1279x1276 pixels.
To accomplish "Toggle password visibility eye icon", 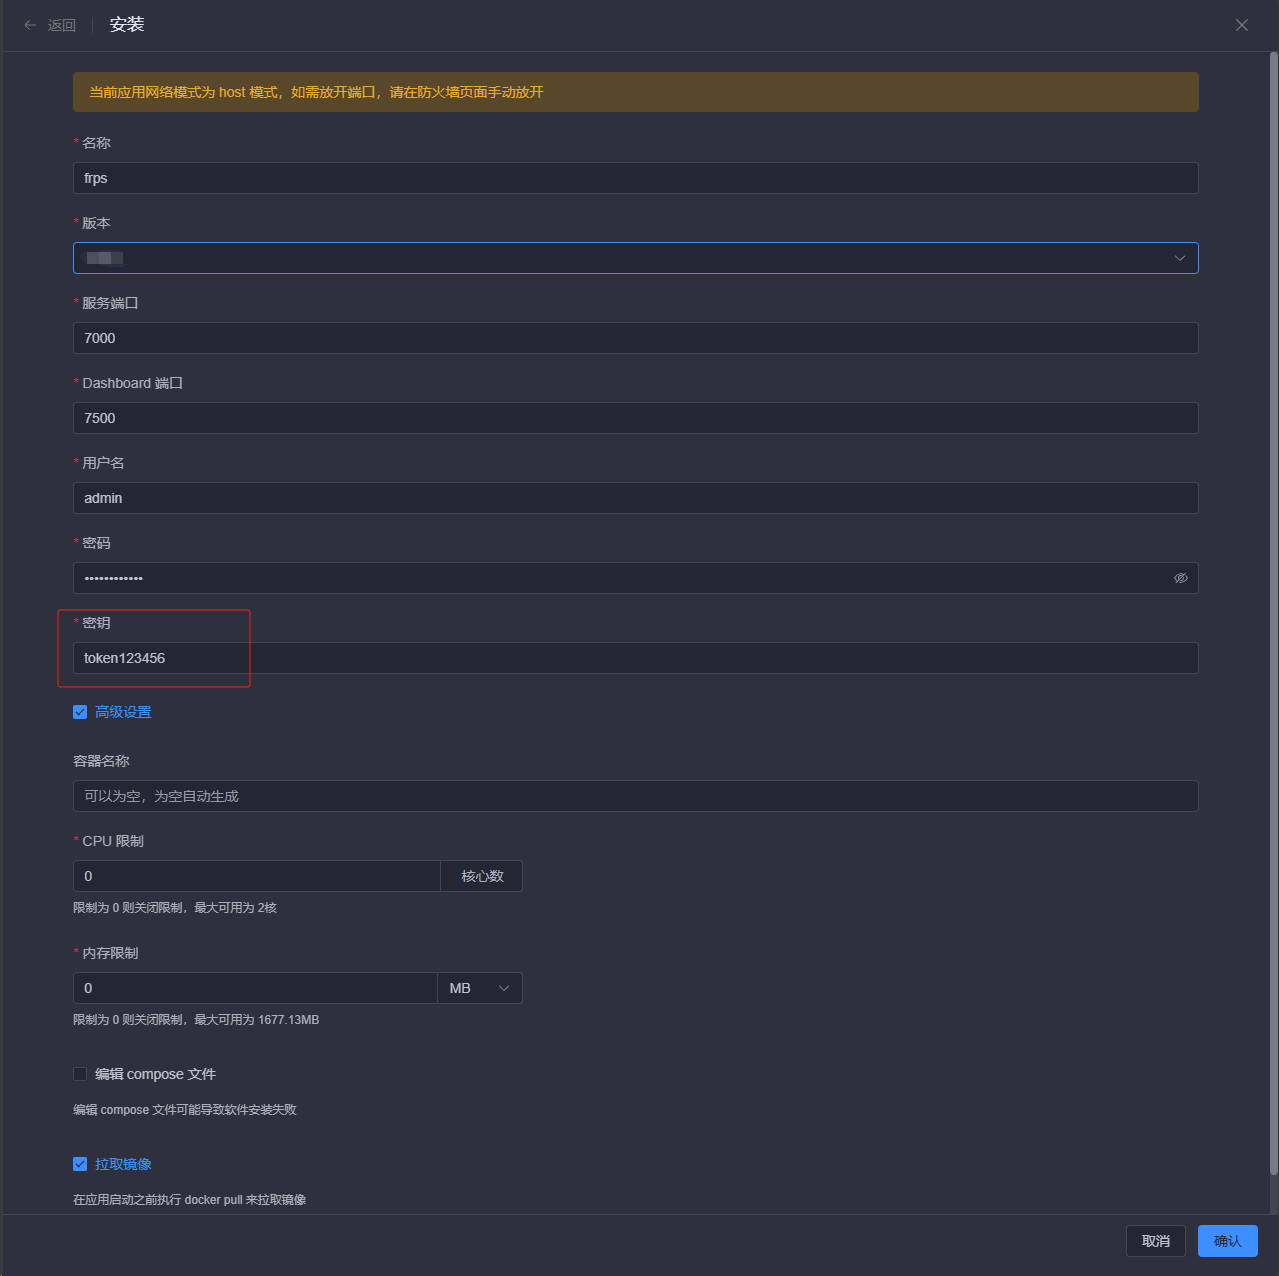I will [x=1180, y=578].
